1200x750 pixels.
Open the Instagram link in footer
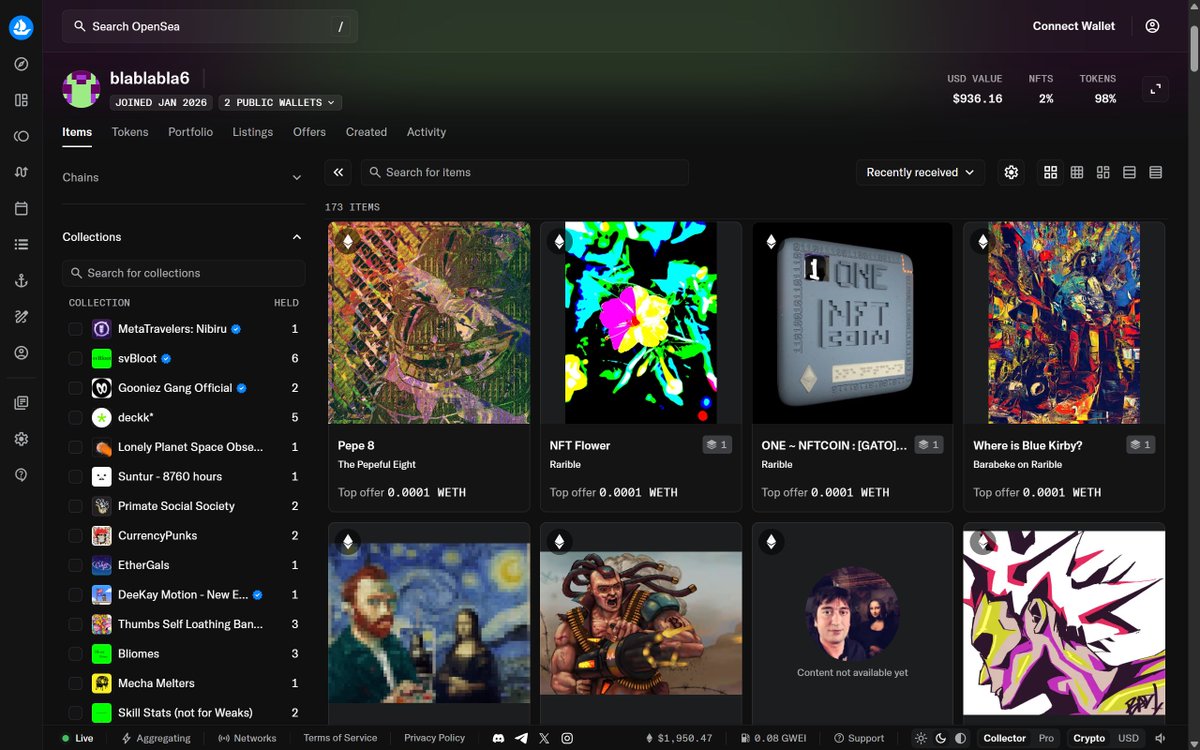coord(567,738)
